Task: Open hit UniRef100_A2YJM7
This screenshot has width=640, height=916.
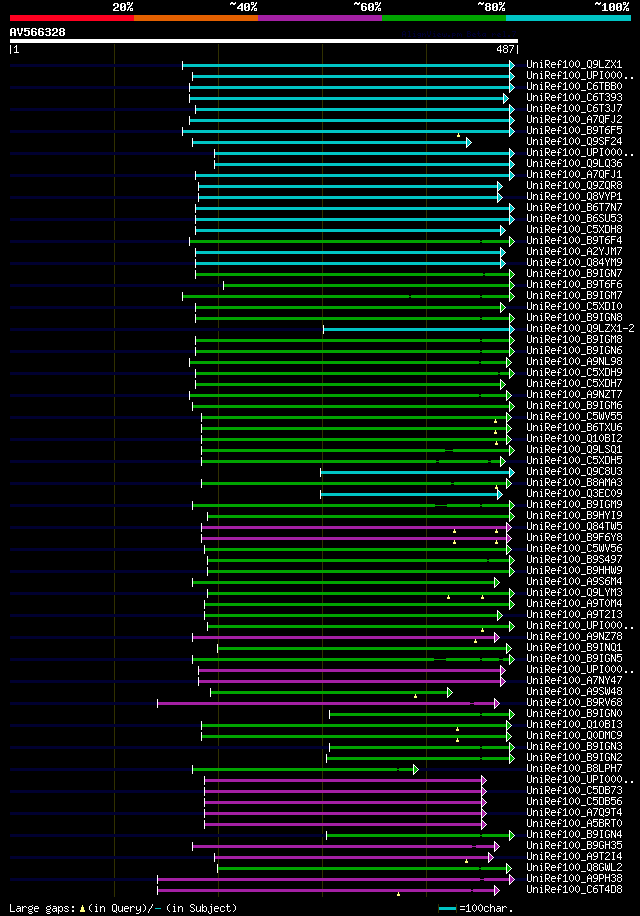Action: (574, 251)
